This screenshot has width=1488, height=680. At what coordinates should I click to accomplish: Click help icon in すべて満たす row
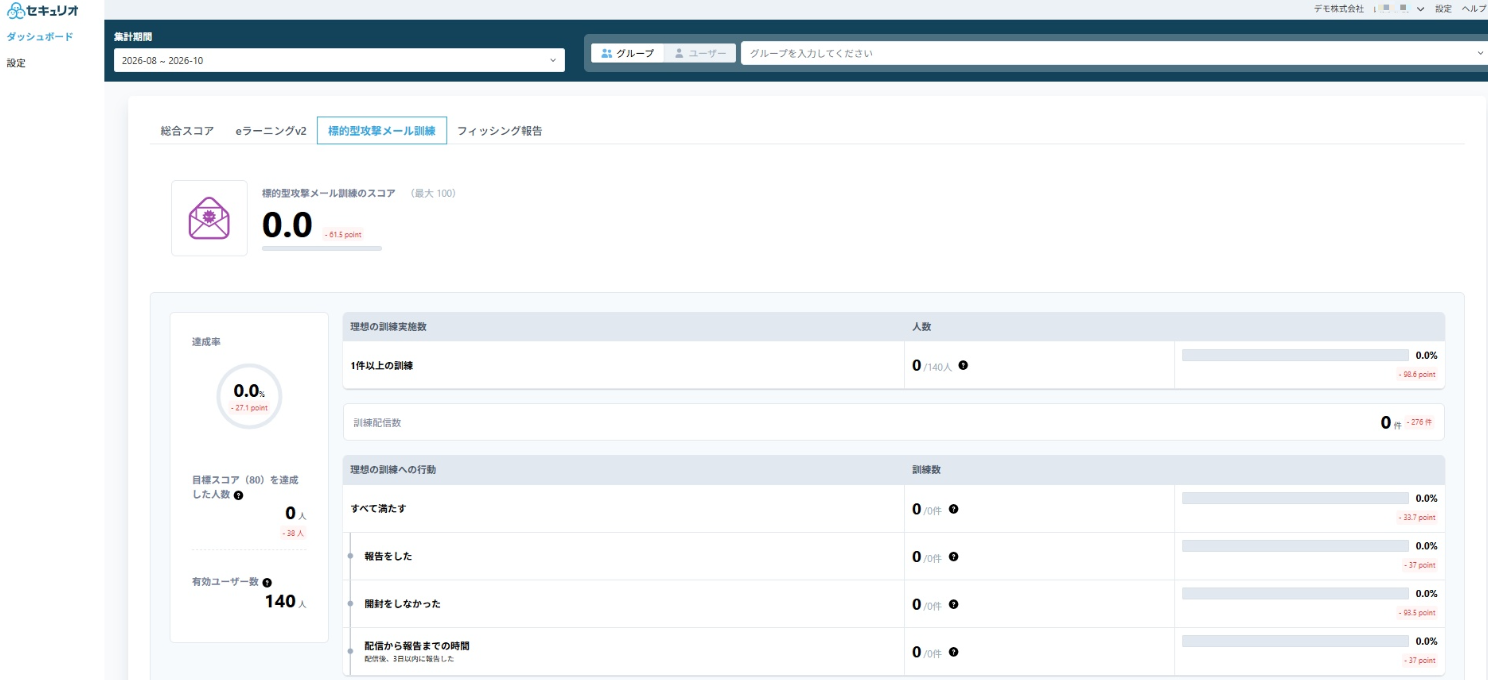click(x=953, y=509)
